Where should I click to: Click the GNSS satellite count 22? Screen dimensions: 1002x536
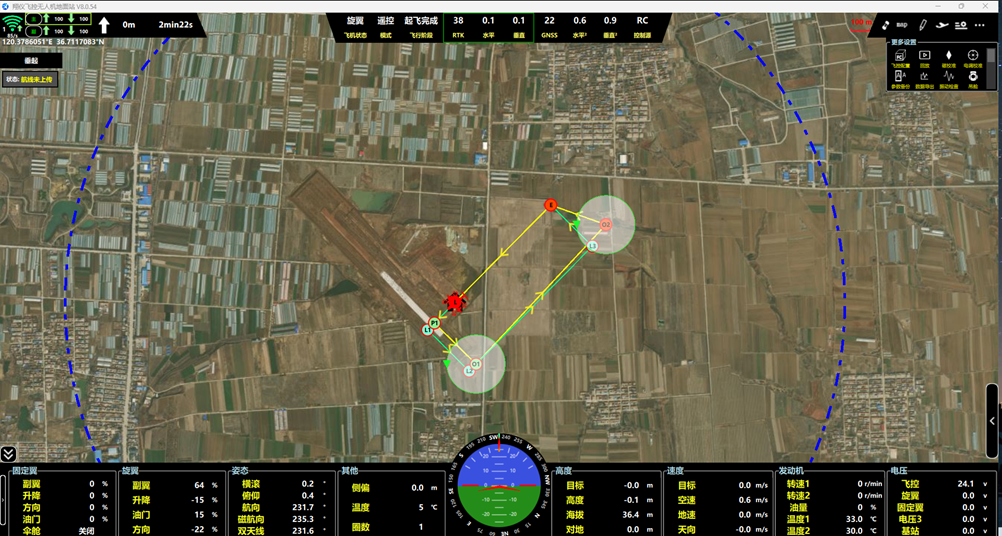tap(549, 20)
